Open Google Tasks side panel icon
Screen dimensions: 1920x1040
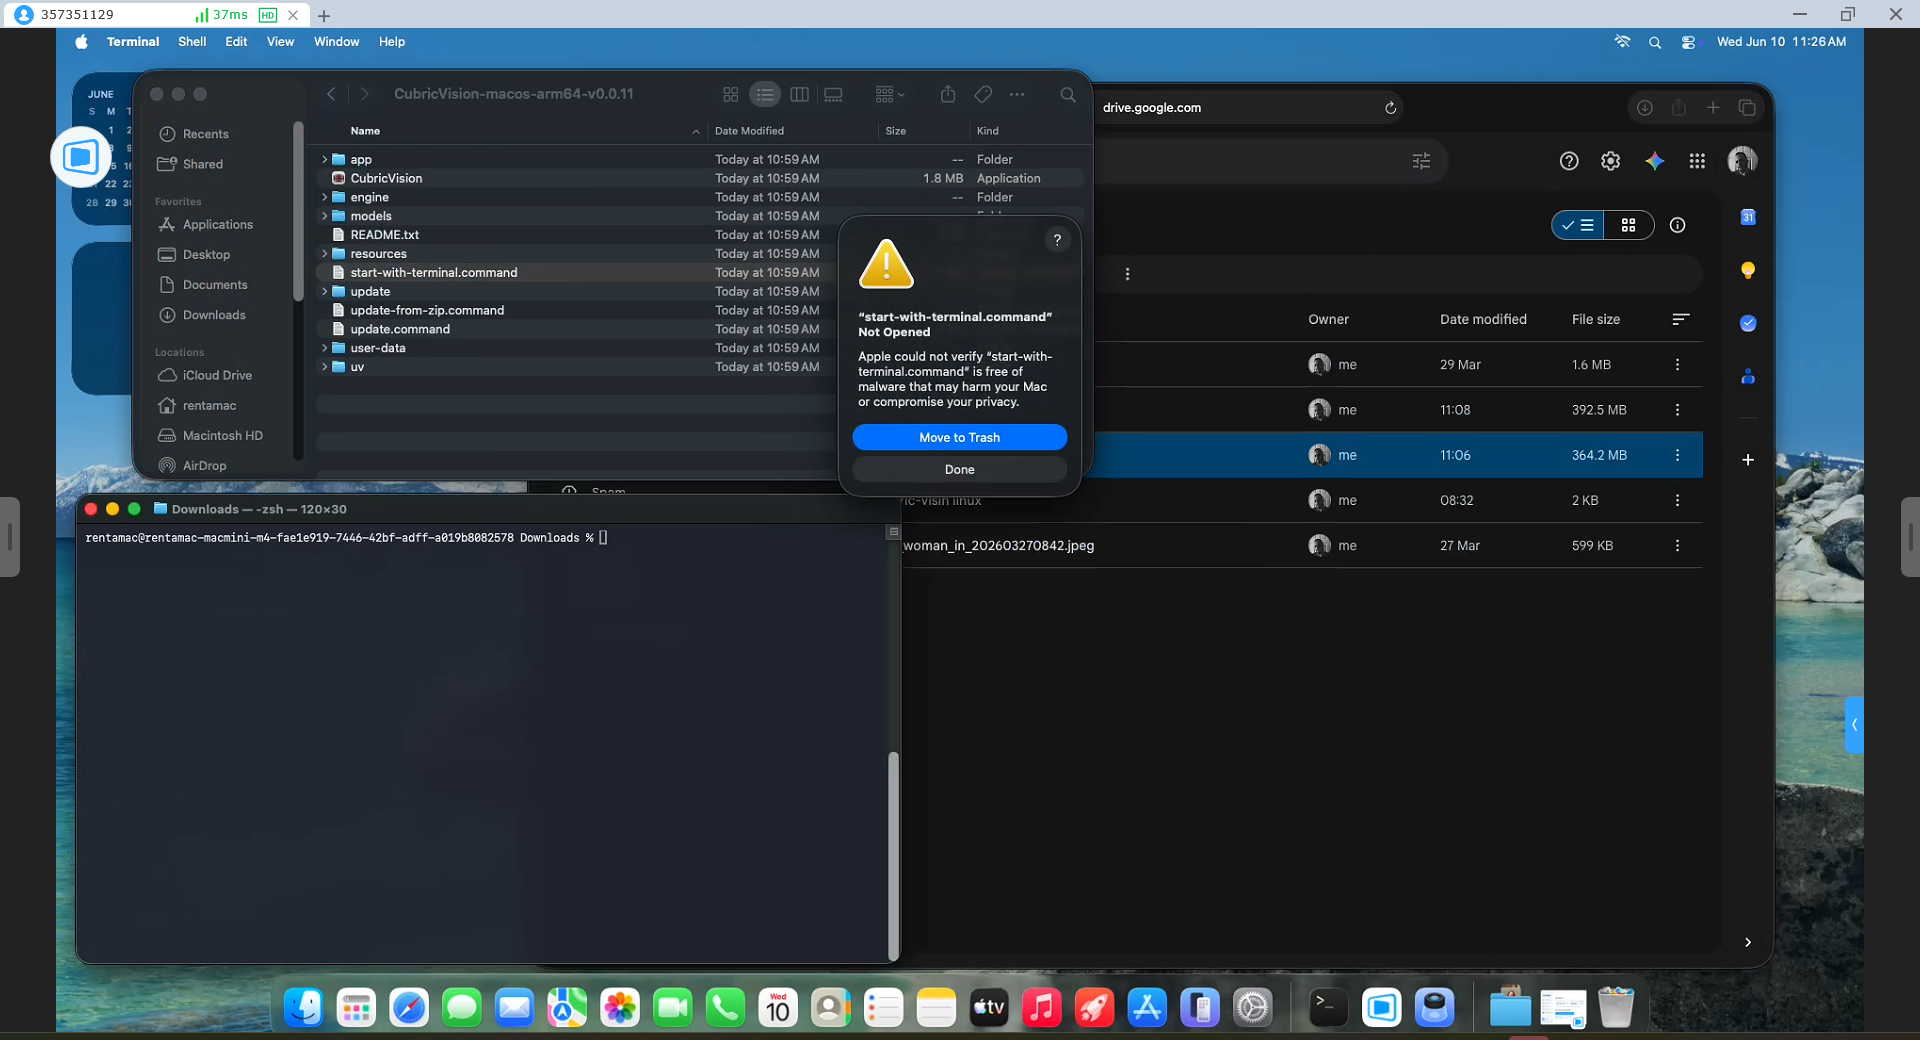tap(1748, 323)
